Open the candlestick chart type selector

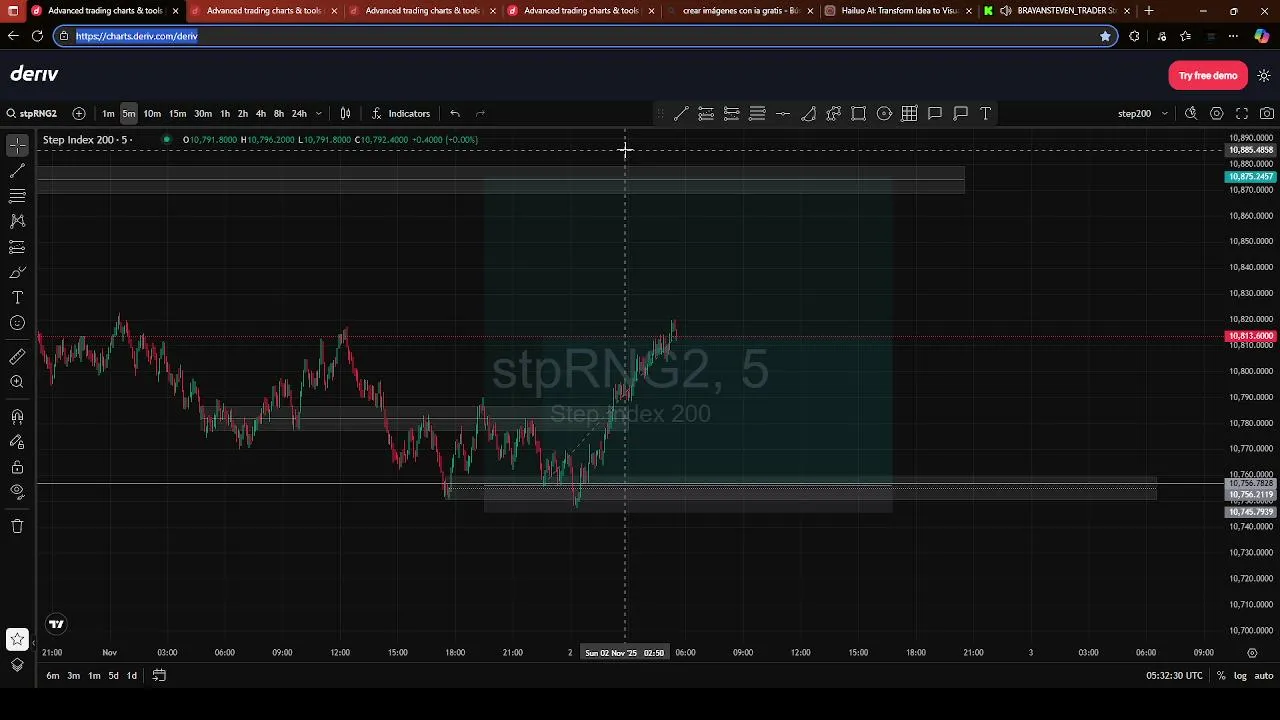(345, 114)
